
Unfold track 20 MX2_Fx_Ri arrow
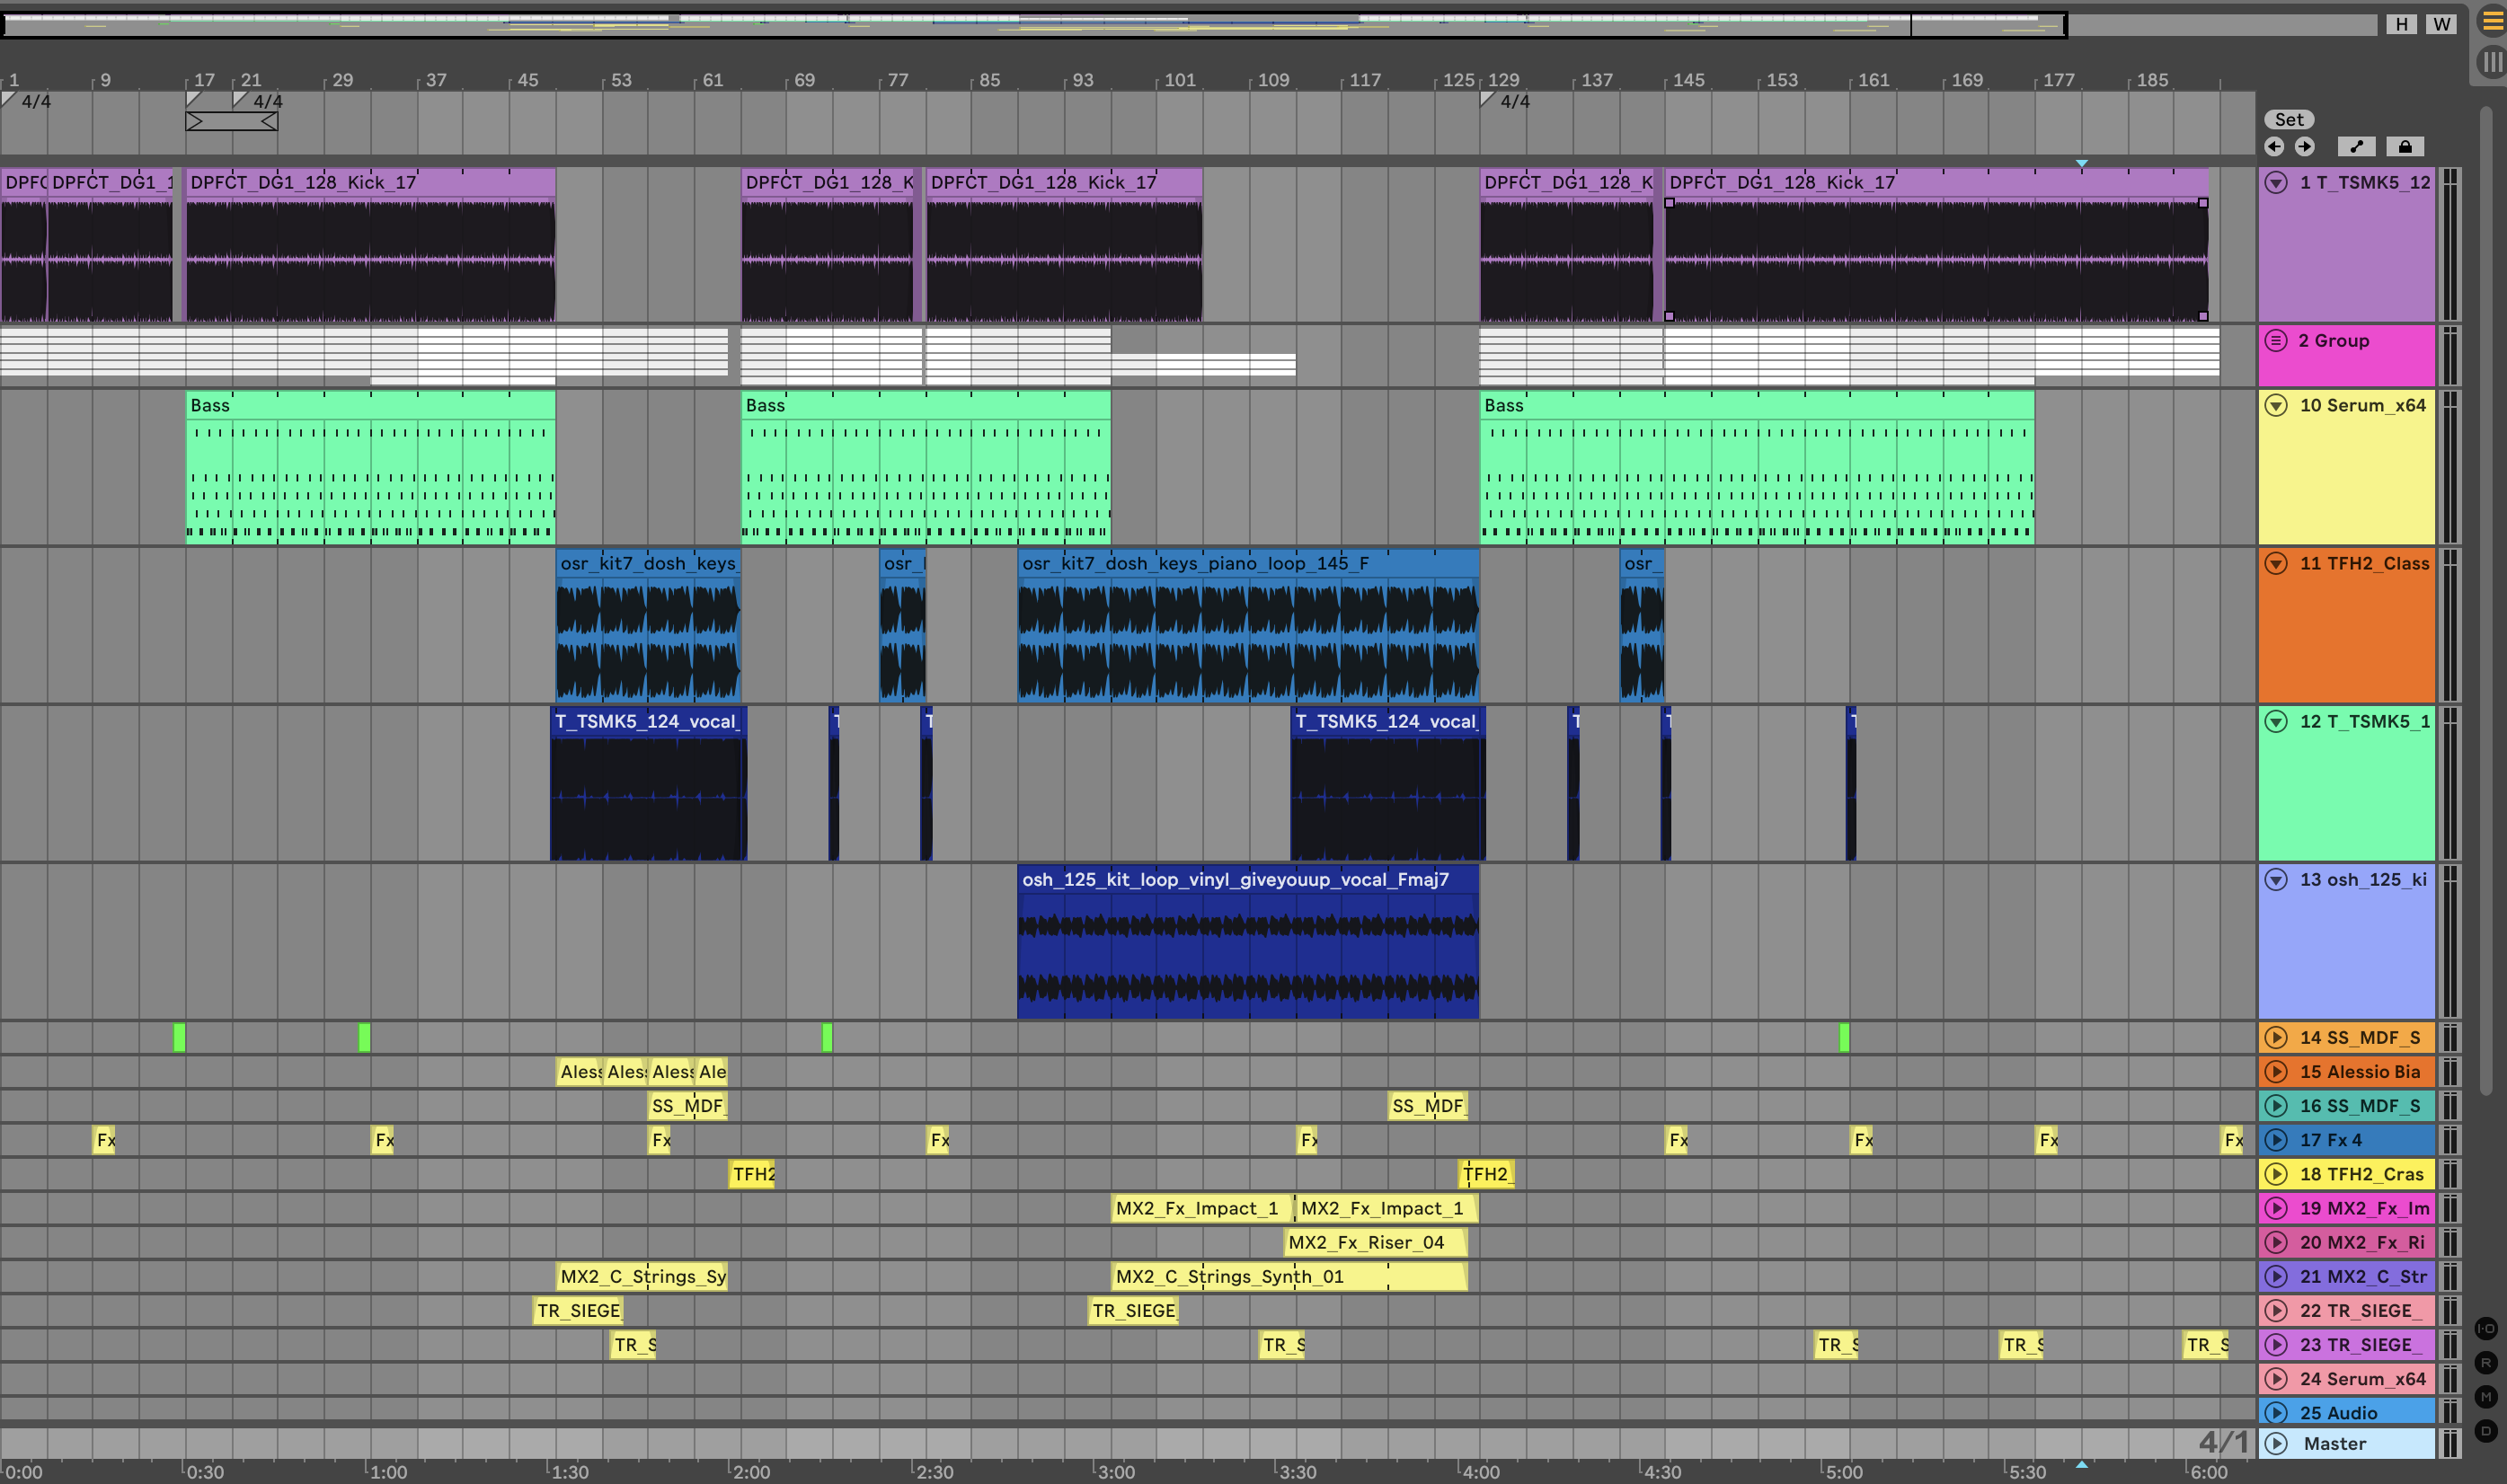pos(2277,1242)
